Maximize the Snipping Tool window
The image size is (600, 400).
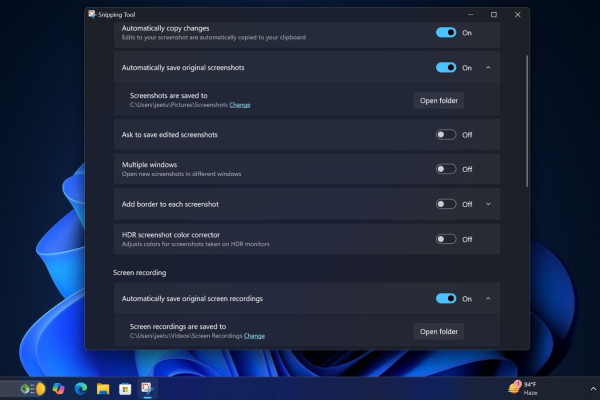pos(494,15)
